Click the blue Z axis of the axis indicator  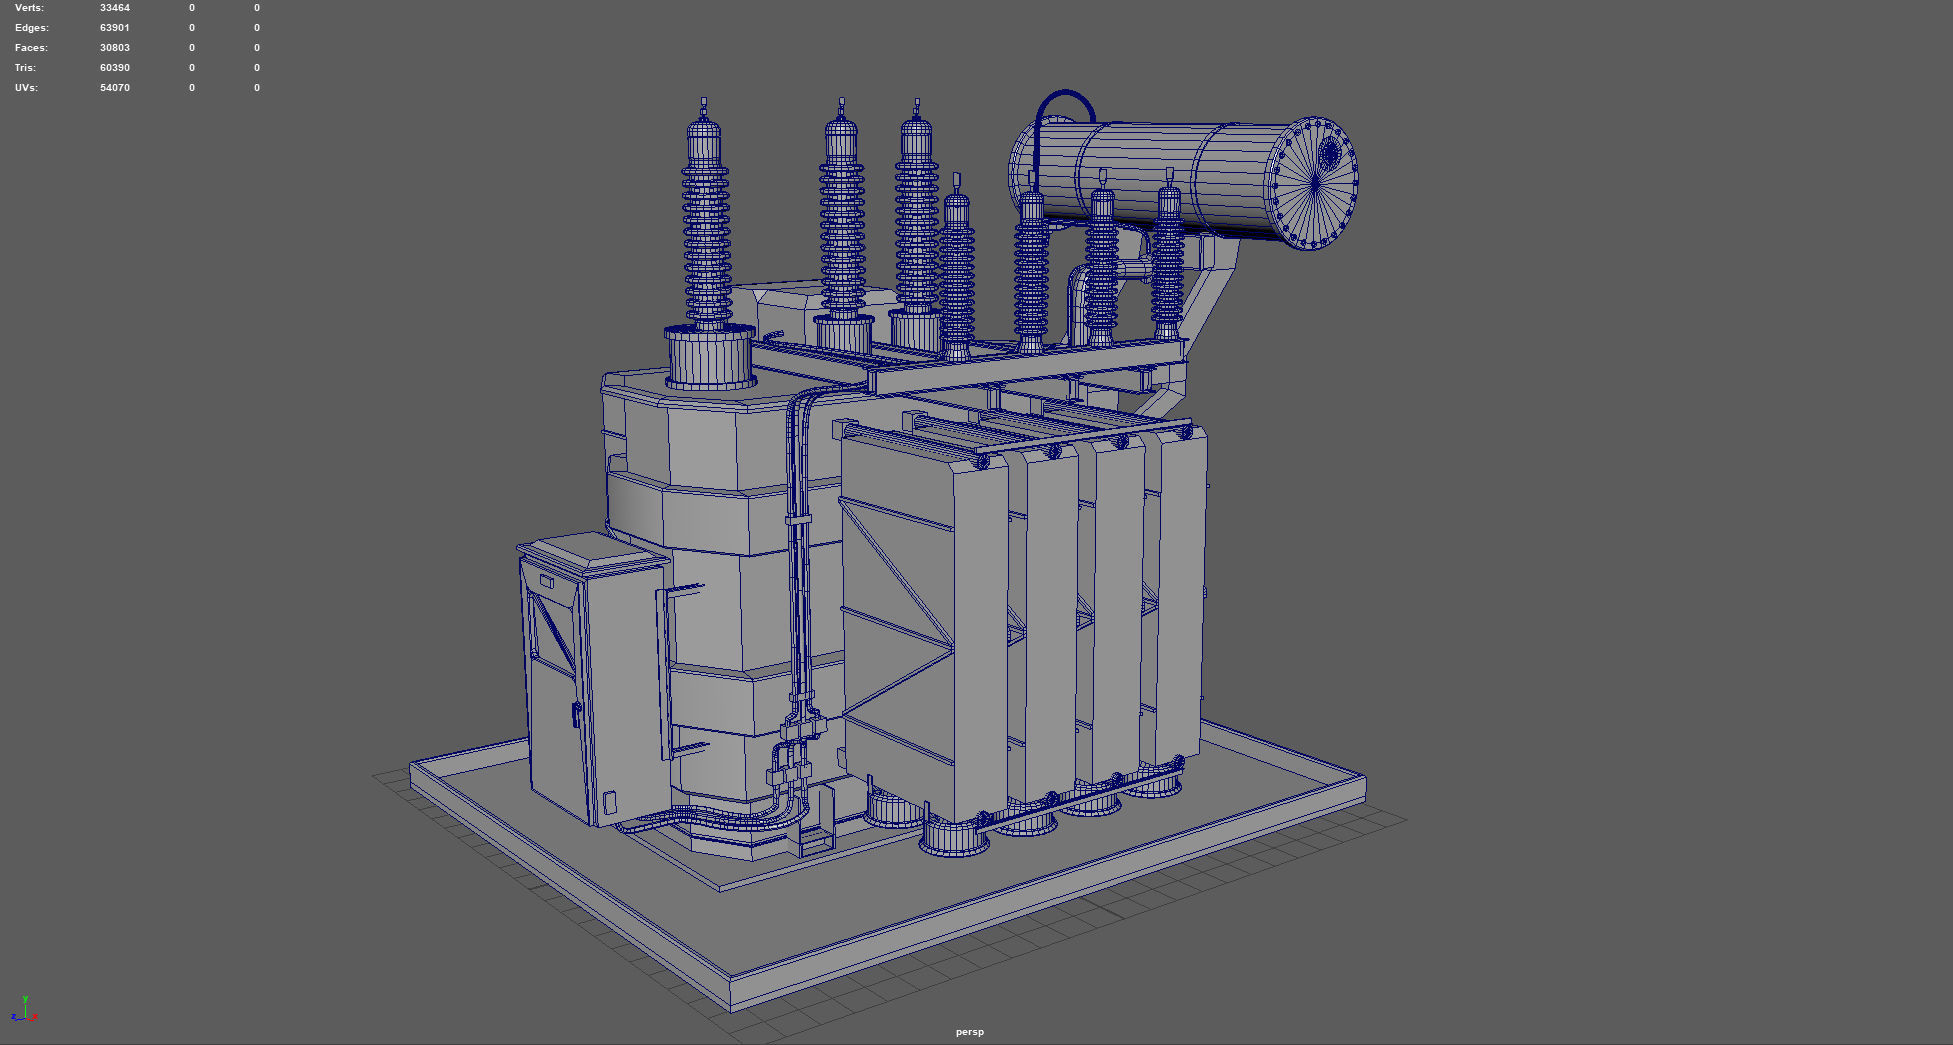coord(15,1018)
